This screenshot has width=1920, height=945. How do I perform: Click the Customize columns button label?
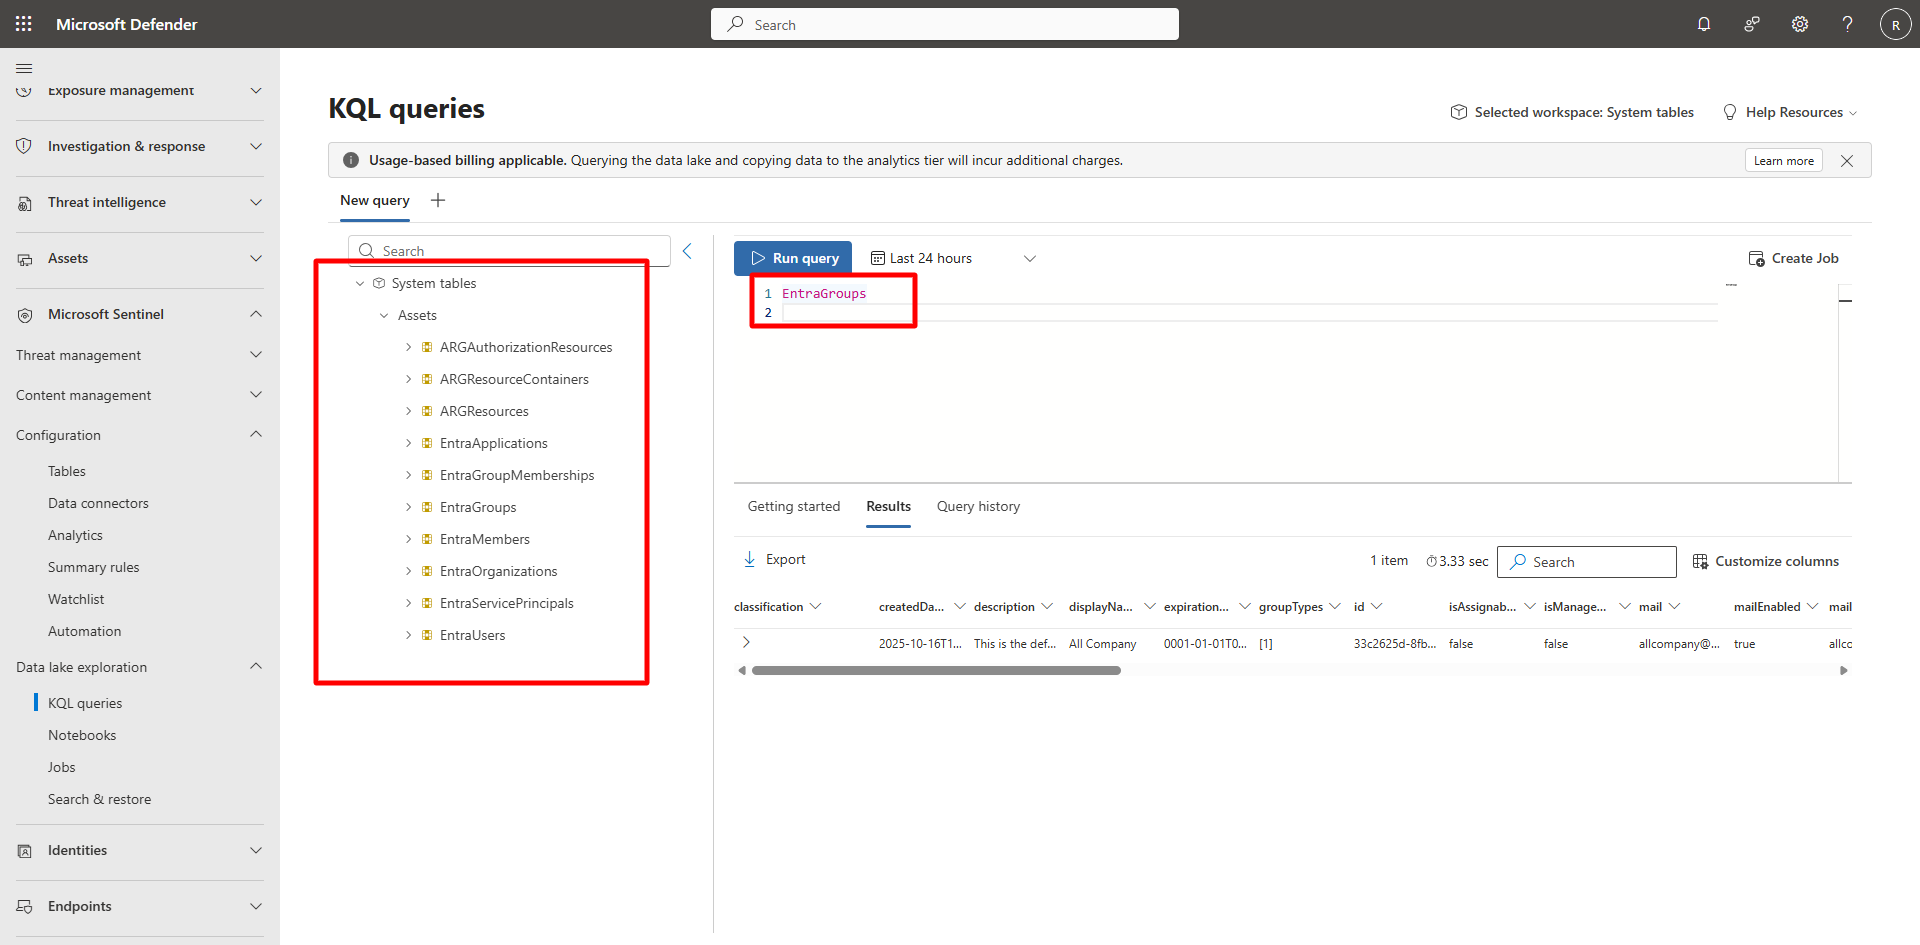tap(1777, 561)
